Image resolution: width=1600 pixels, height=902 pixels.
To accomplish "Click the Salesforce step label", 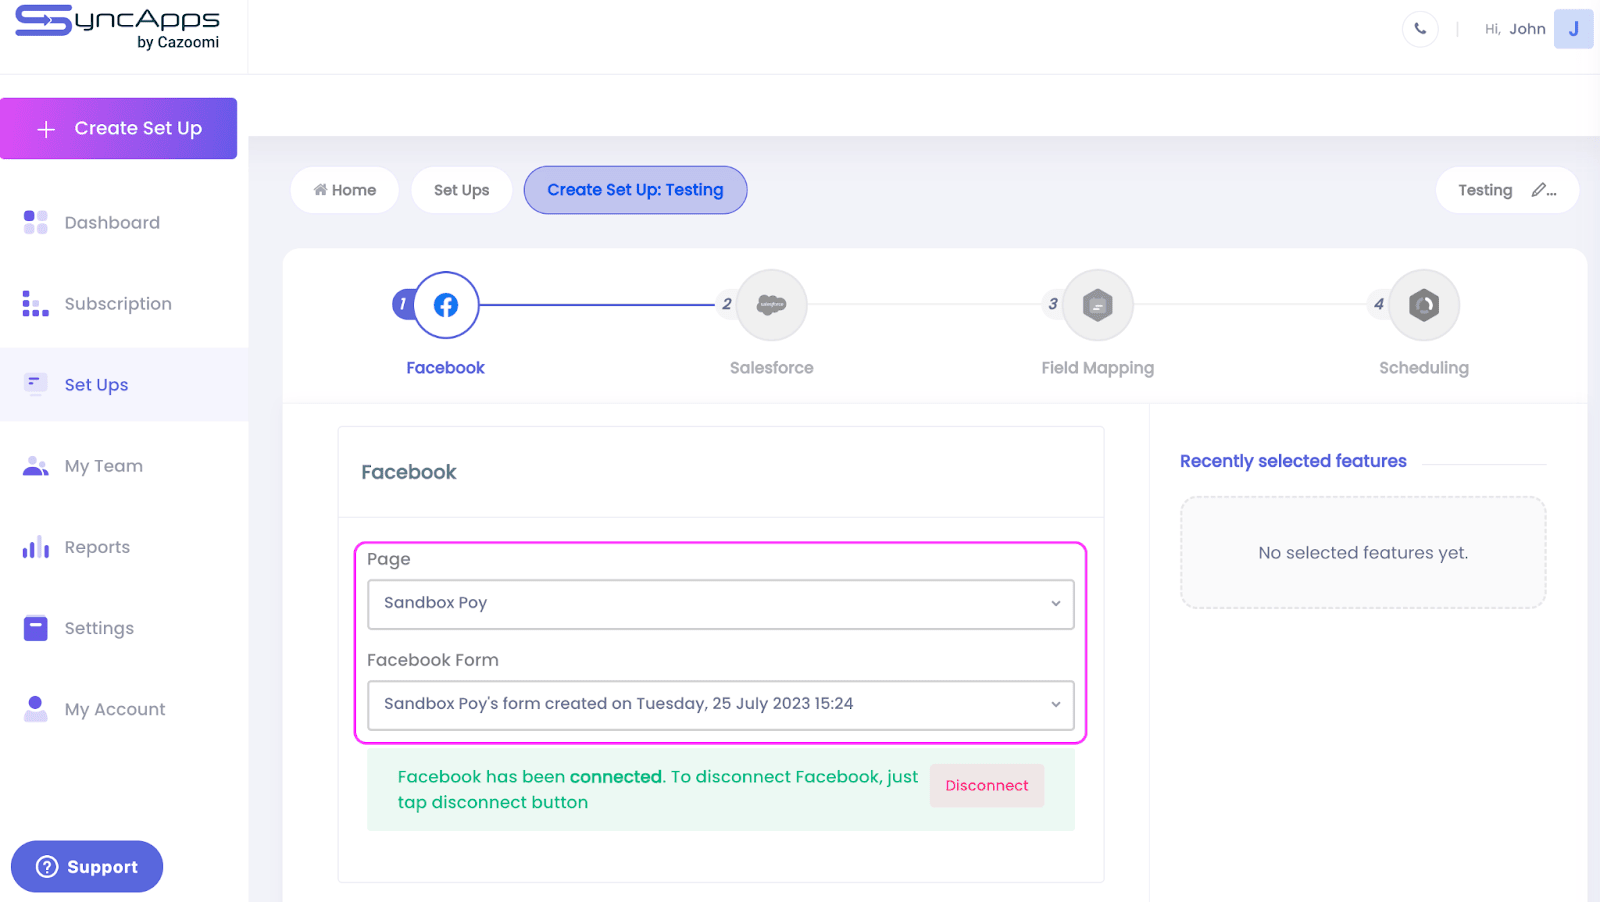I will (771, 368).
